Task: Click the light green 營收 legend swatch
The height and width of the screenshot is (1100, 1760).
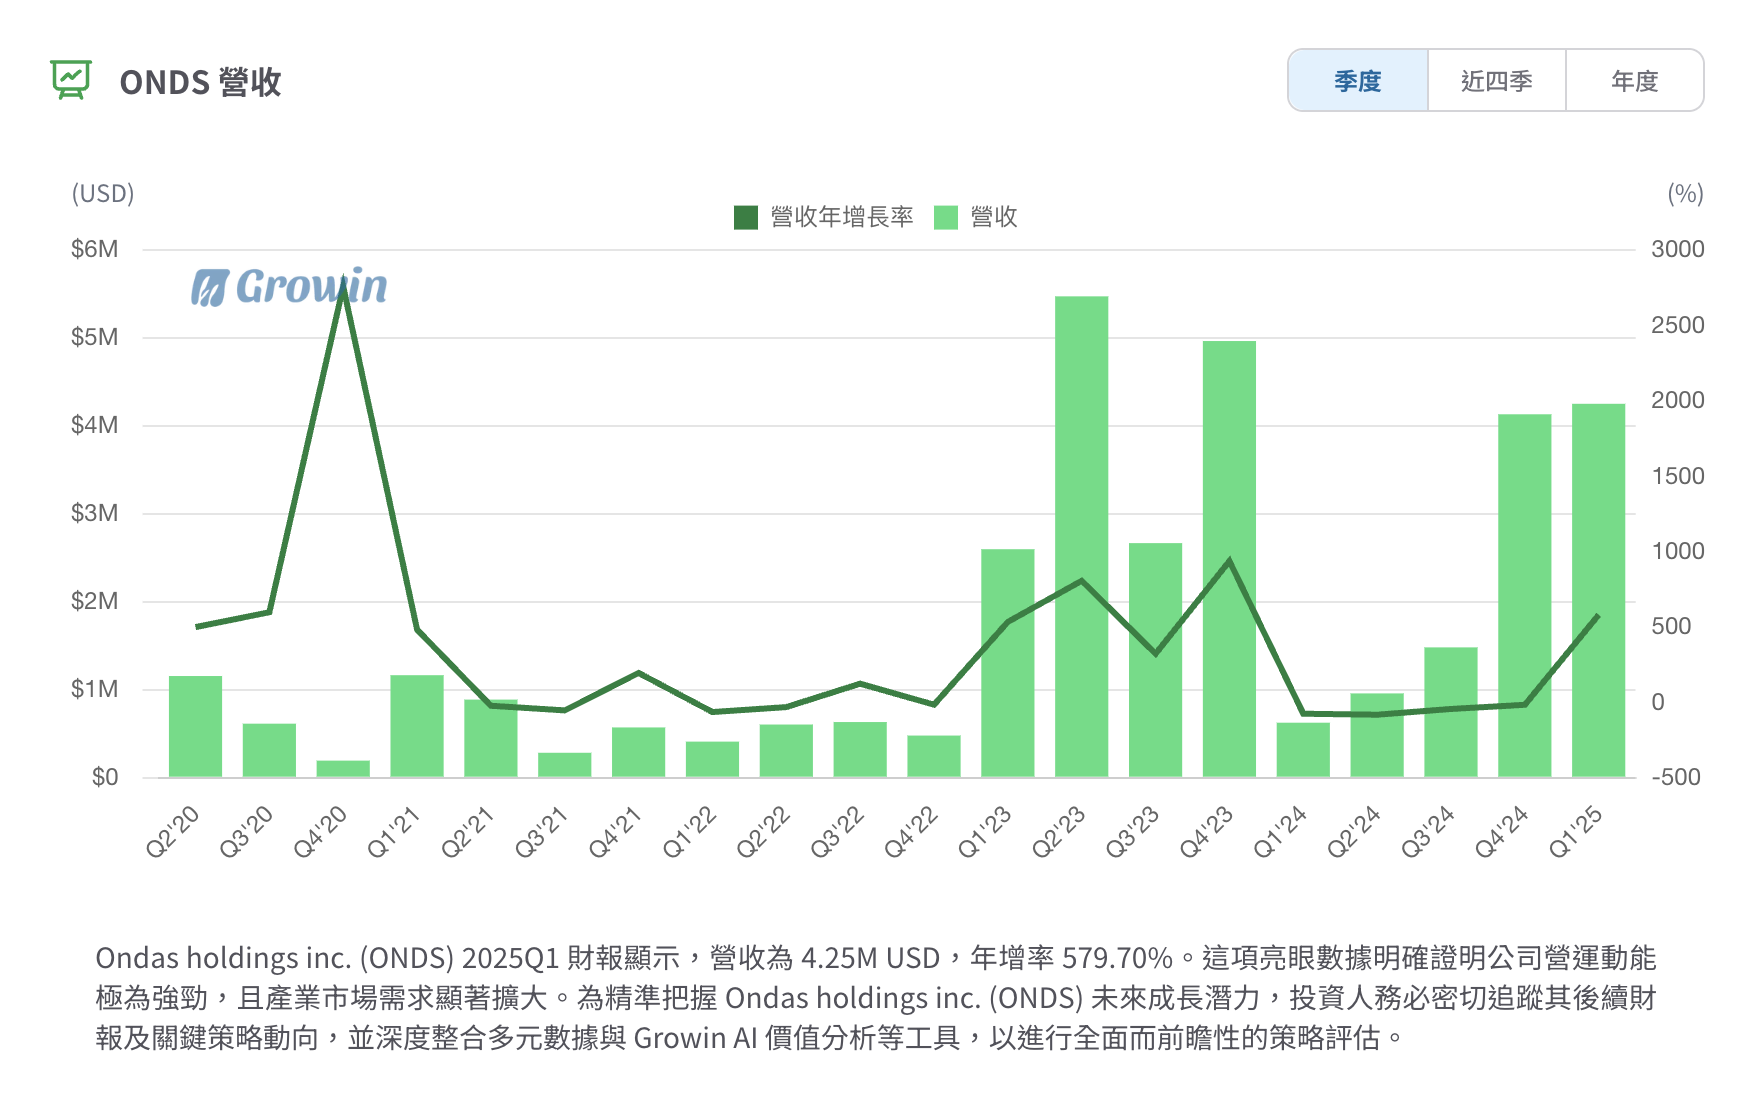Action: [x=946, y=217]
